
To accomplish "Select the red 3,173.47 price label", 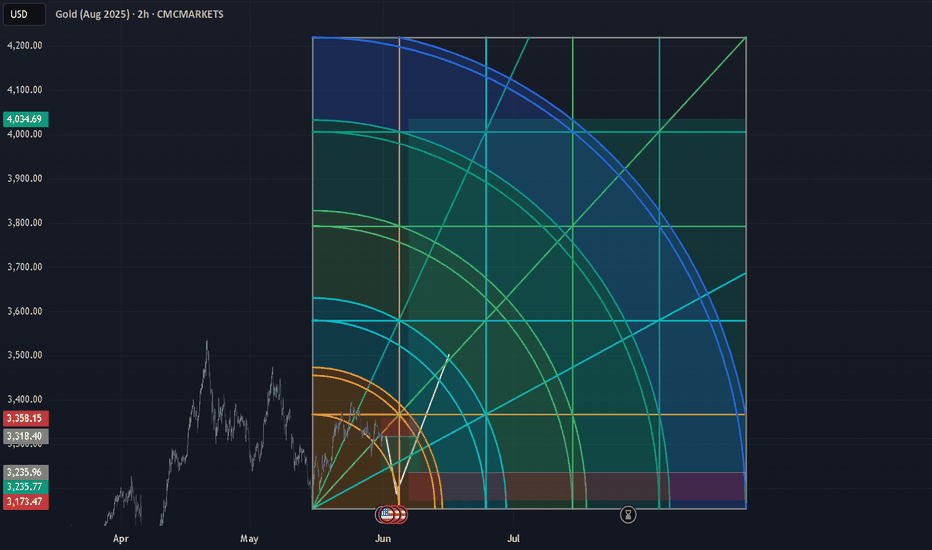I will (x=25, y=501).
